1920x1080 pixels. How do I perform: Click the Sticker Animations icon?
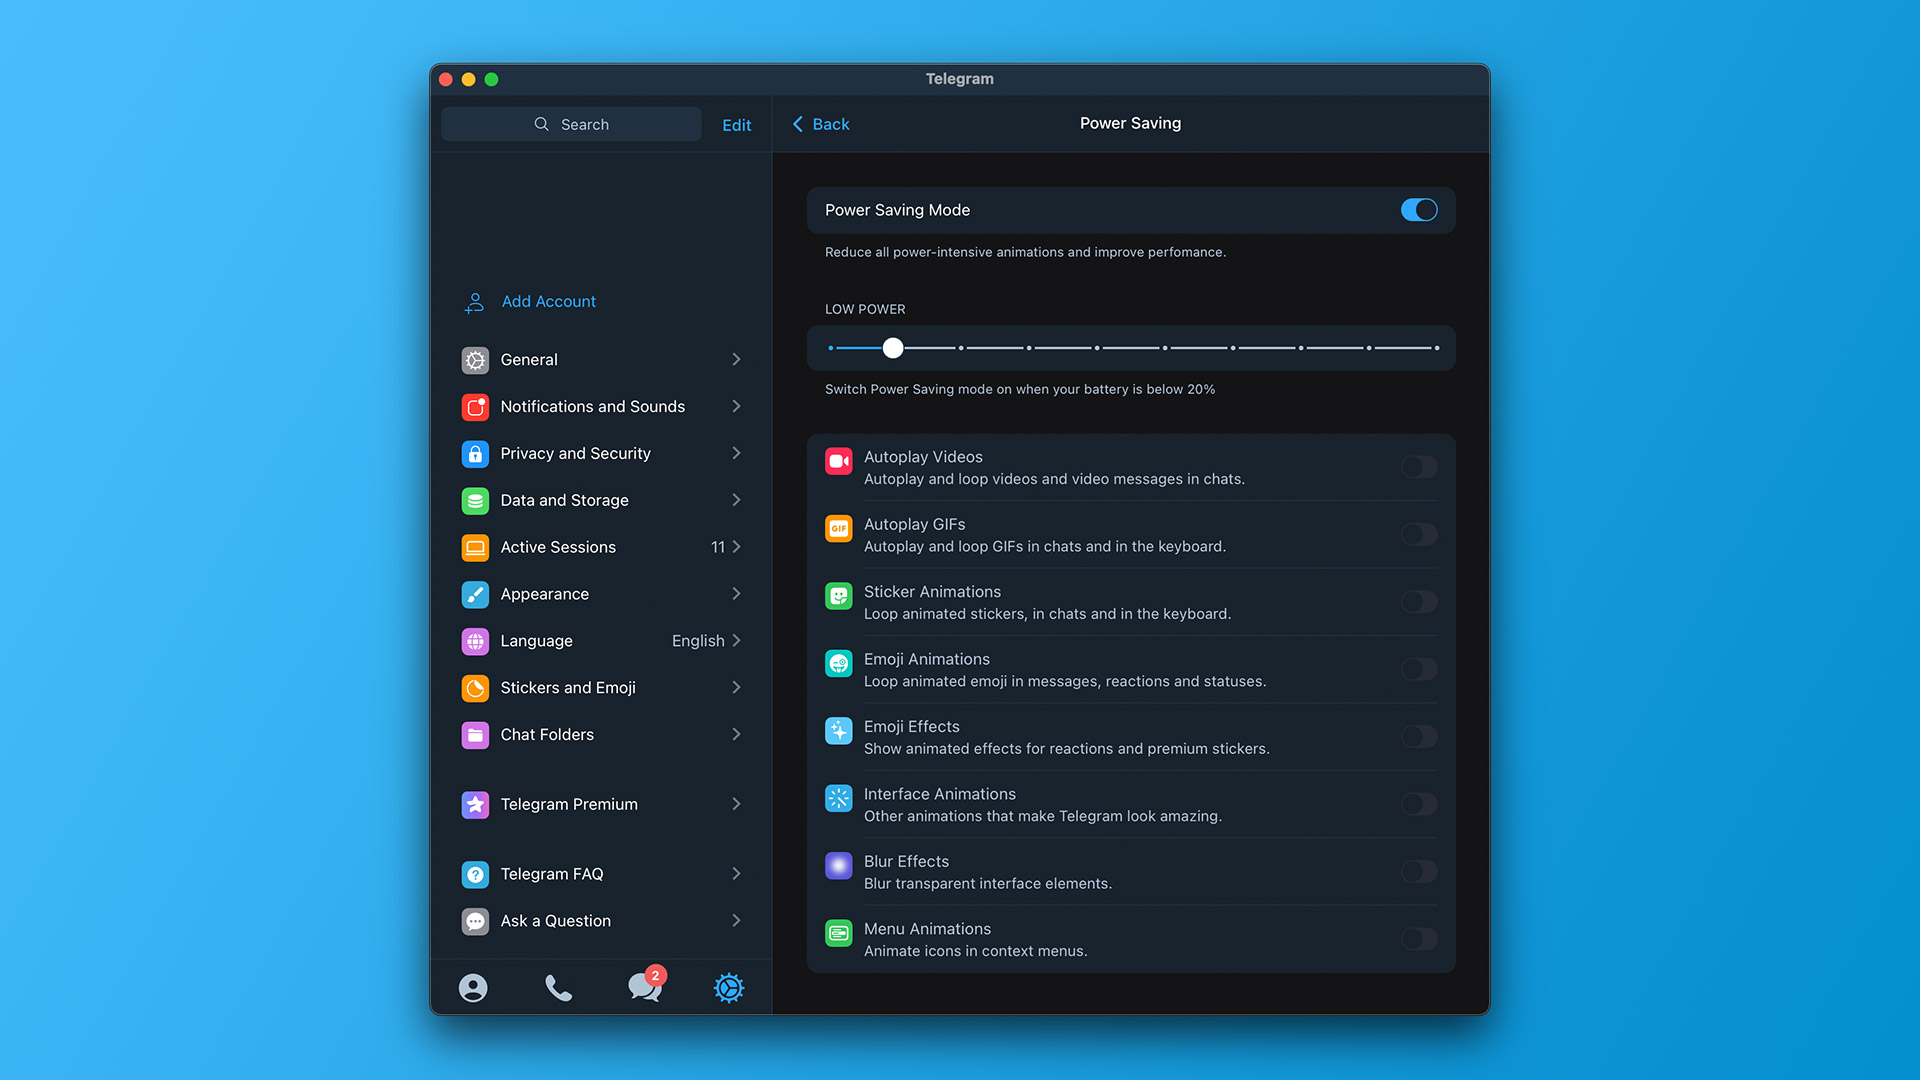pyautogui.click(x=839, y=600)
